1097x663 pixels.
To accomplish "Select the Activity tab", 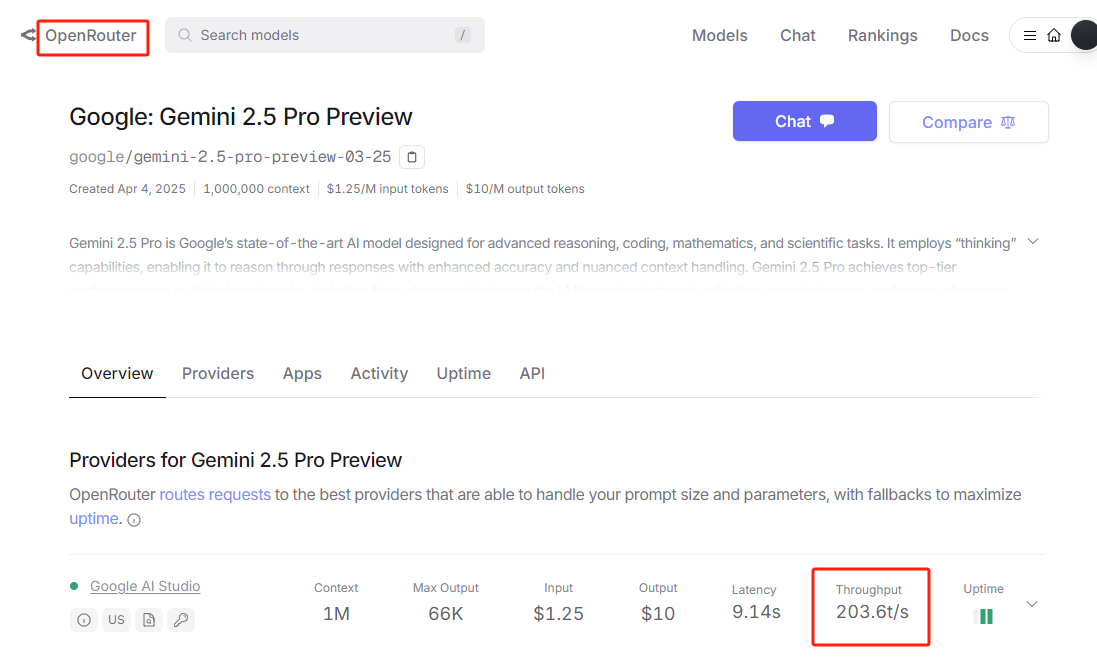I will click(x=379, y=373).
